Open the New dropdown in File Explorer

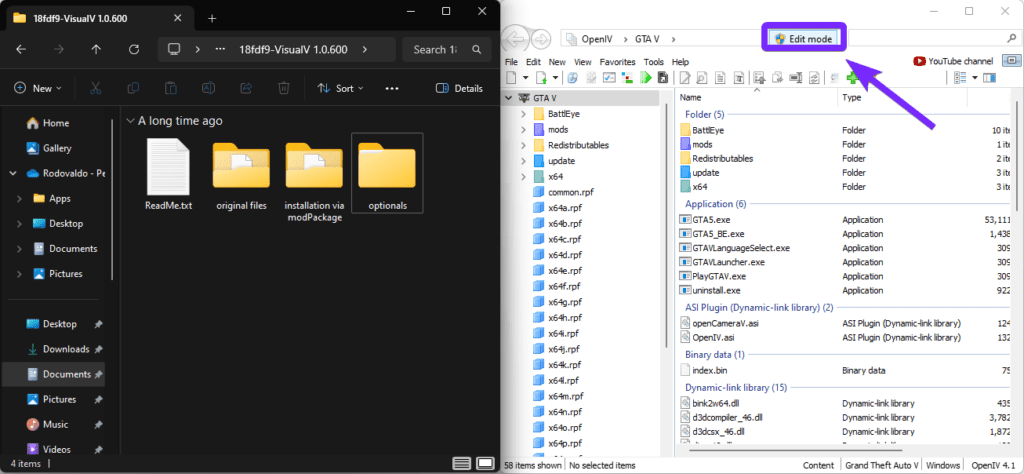[x=38, y=88]
